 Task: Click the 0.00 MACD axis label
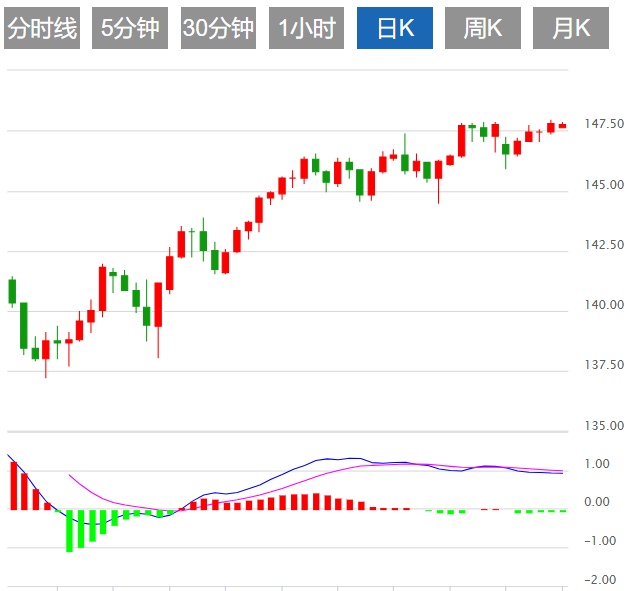coord(597,502)
